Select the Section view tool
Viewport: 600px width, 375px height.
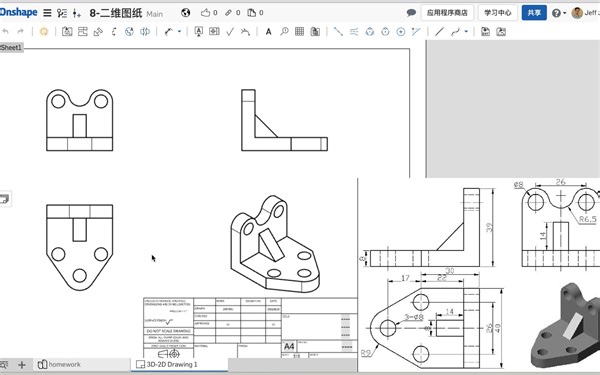pyautogui.click(x=83, y=31)
